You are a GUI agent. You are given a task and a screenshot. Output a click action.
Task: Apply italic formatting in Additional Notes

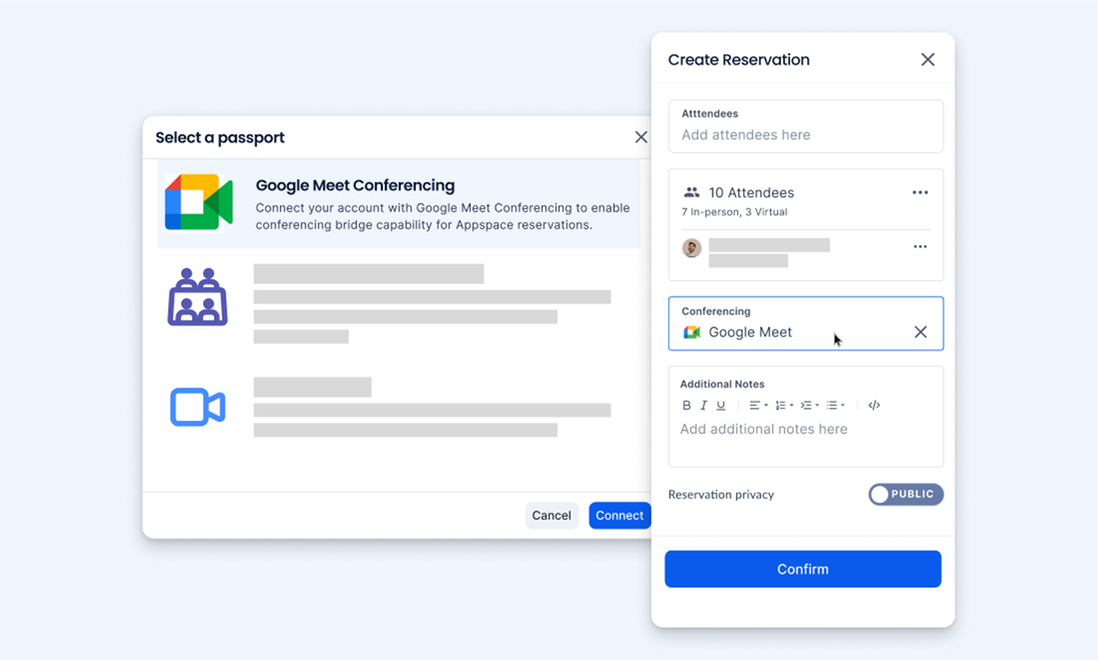(704, 405)
